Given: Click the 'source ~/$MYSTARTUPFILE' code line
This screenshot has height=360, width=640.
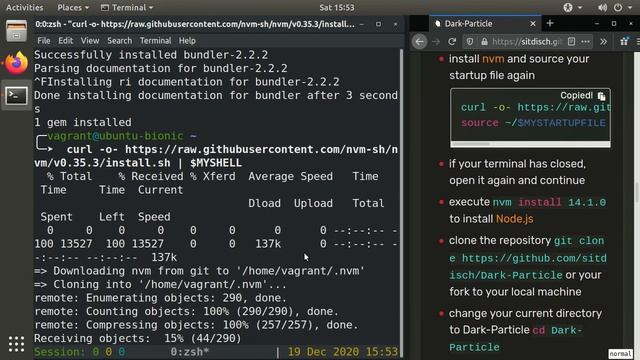Looking at the screenshot, I should [533, 123].
